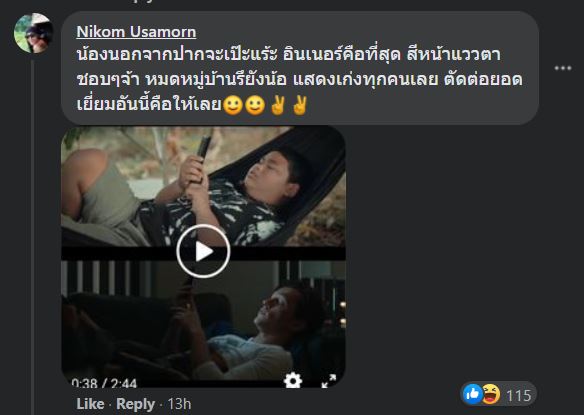View the 115 reactions count
Image resolution: width=584 pixels, height=415 pixels.
pyautogui.click(x=518, y=395)
